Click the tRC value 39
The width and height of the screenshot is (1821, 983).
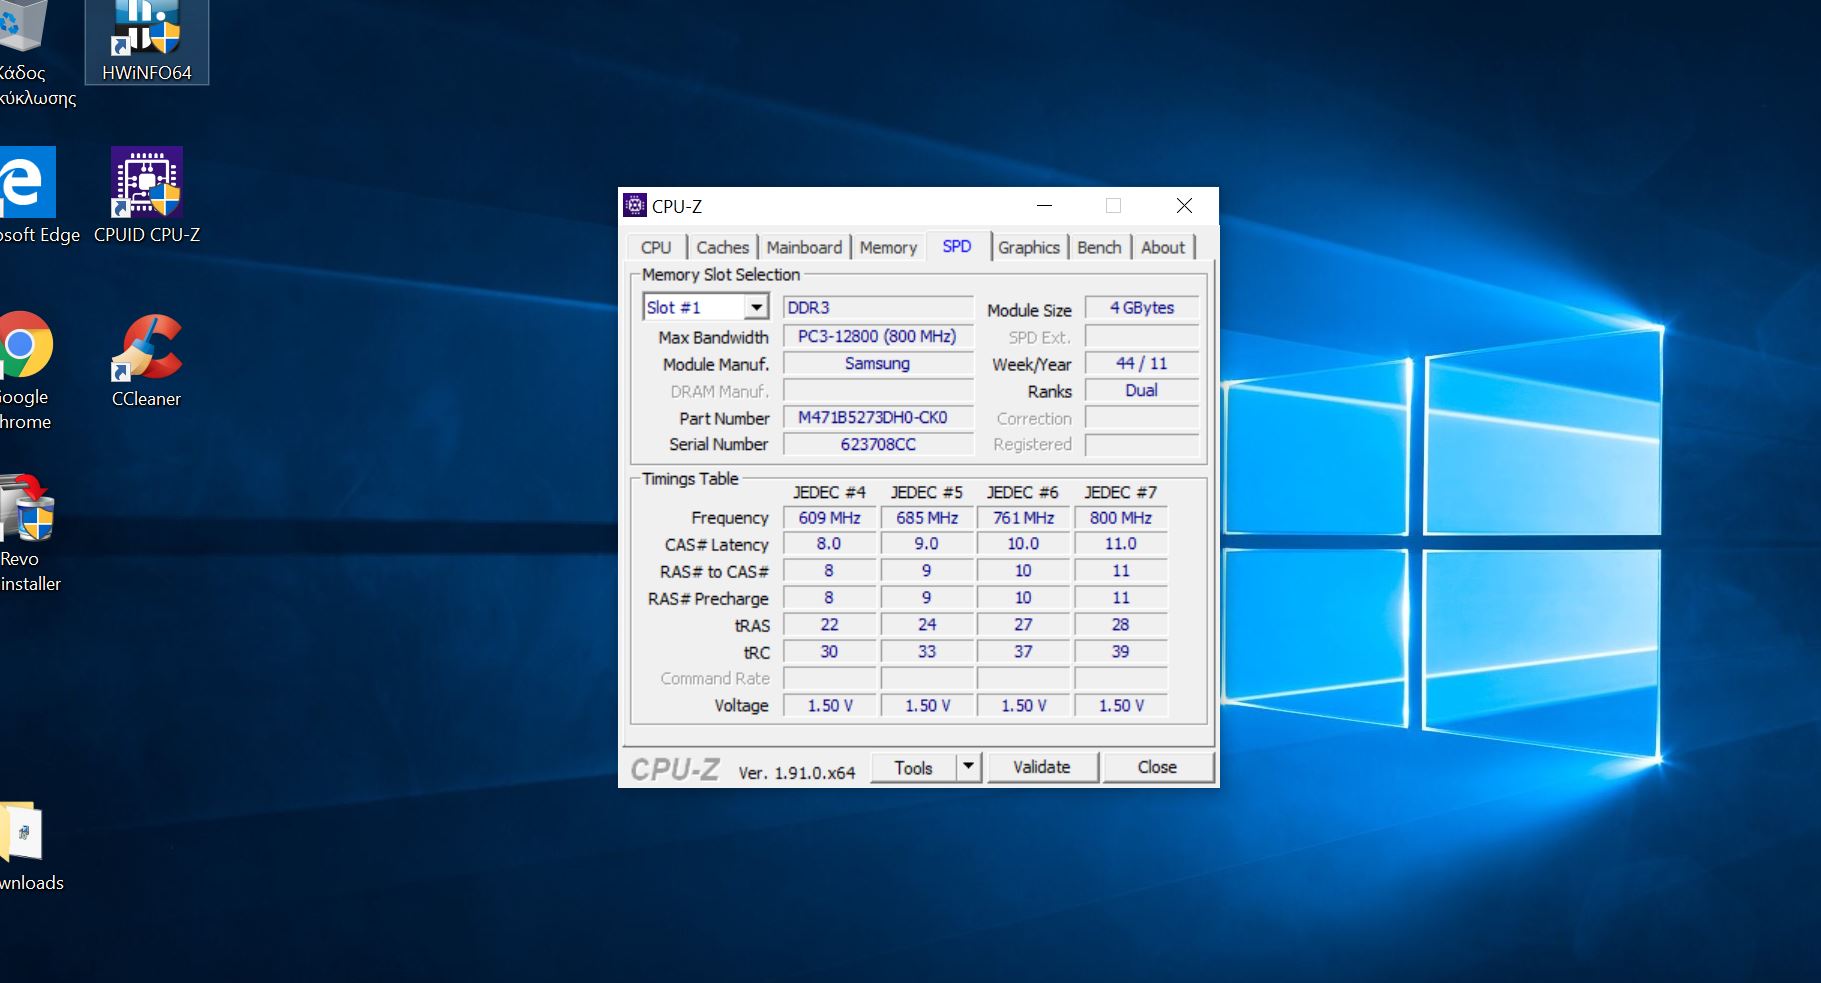pyautogui.click(x=1120, y=652)
